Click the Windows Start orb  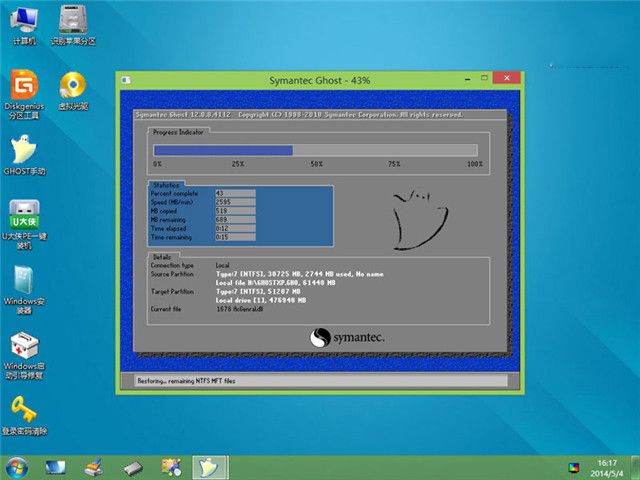[x=17, y=466]
